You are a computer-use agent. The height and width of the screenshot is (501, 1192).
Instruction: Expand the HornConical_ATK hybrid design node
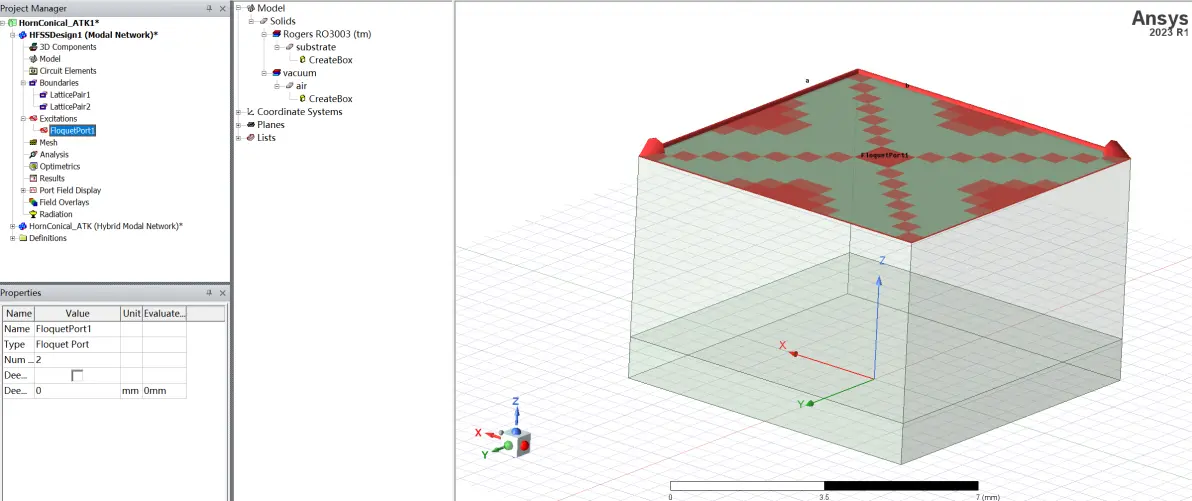pyautogui.click(x=12, y=227)
